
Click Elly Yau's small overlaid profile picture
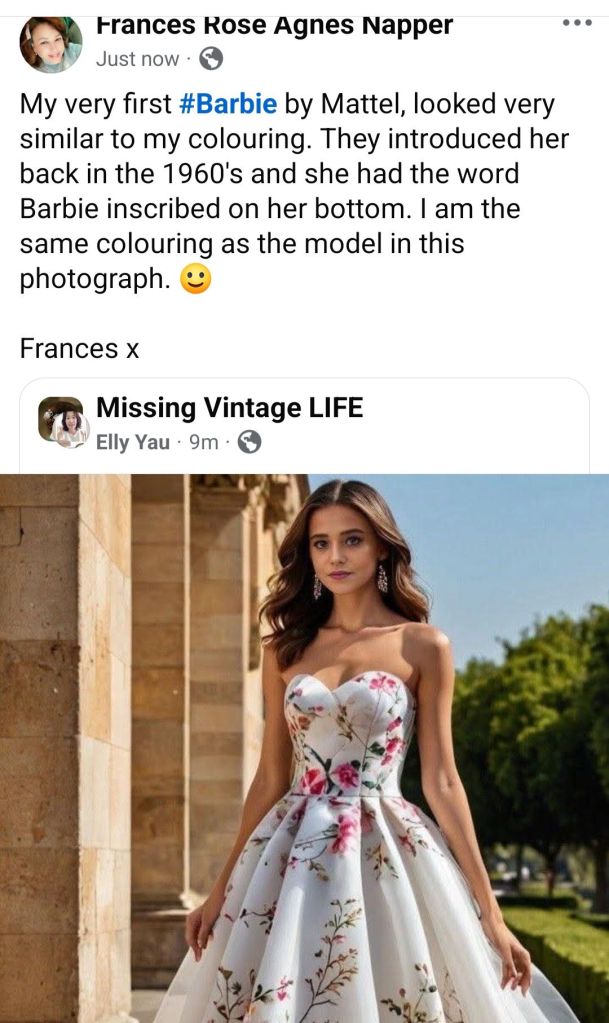[x=72, y=430]
